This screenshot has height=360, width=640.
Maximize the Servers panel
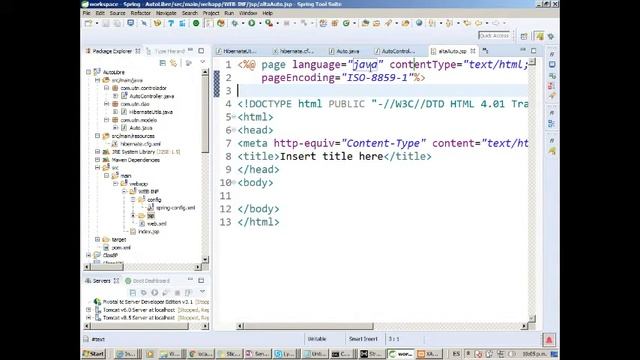click(x=201, y=280)
